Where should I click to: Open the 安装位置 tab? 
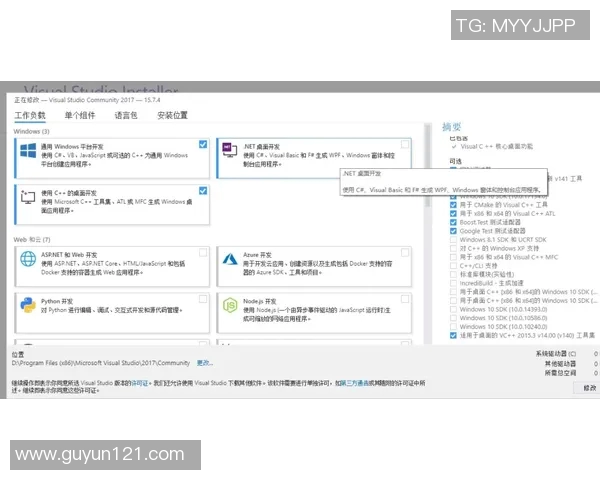(x=172, y=115)
